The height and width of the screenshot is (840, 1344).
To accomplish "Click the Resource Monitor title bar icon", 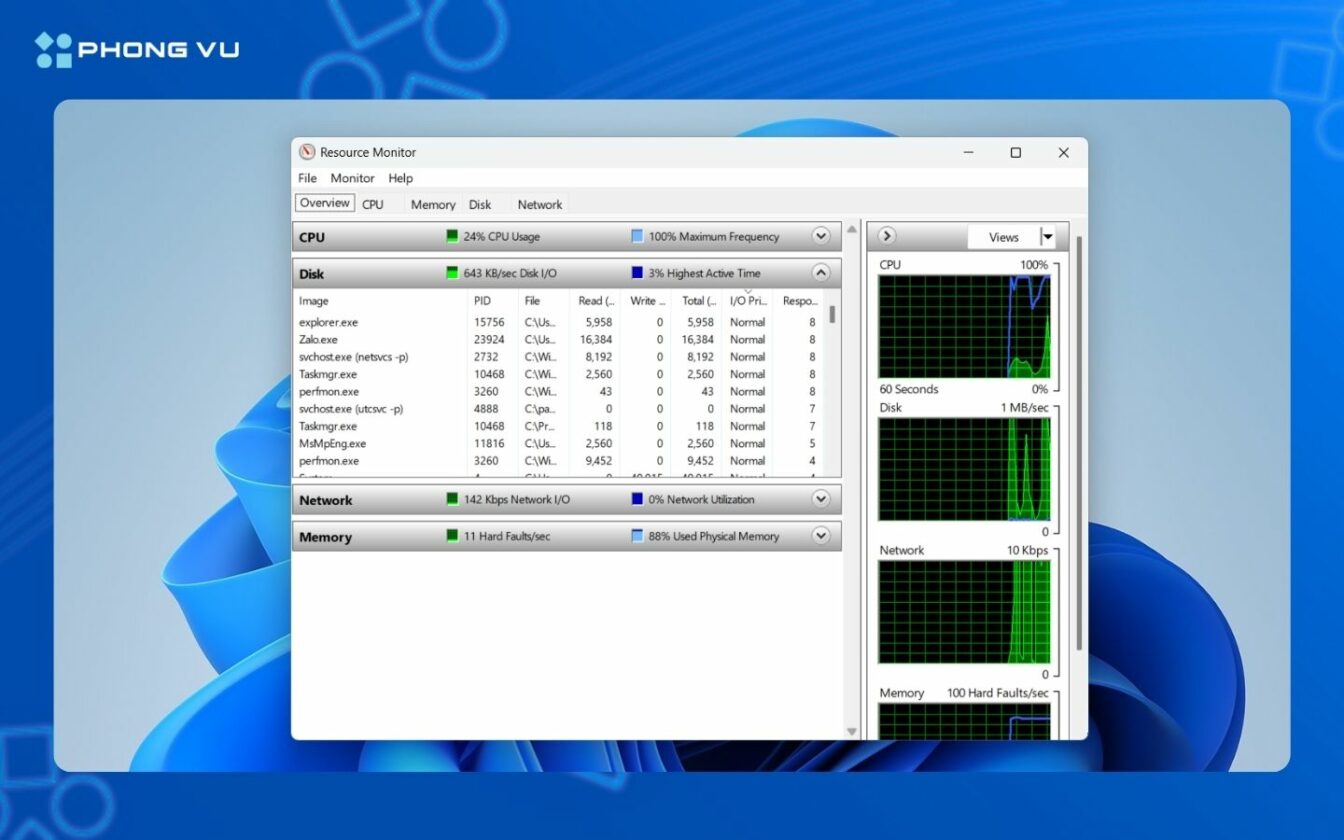I will coord(307,152).
